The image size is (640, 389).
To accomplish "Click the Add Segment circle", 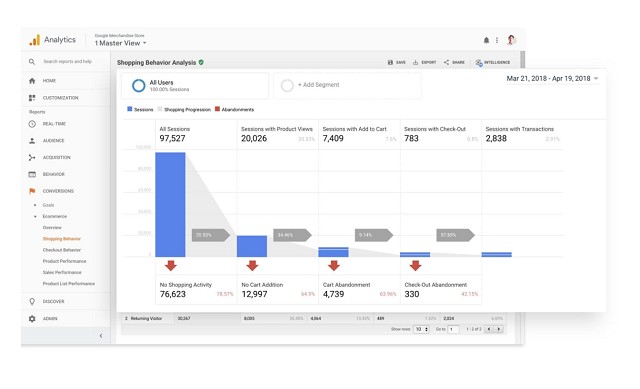I will pyautogui.click(x=287, y=86).
